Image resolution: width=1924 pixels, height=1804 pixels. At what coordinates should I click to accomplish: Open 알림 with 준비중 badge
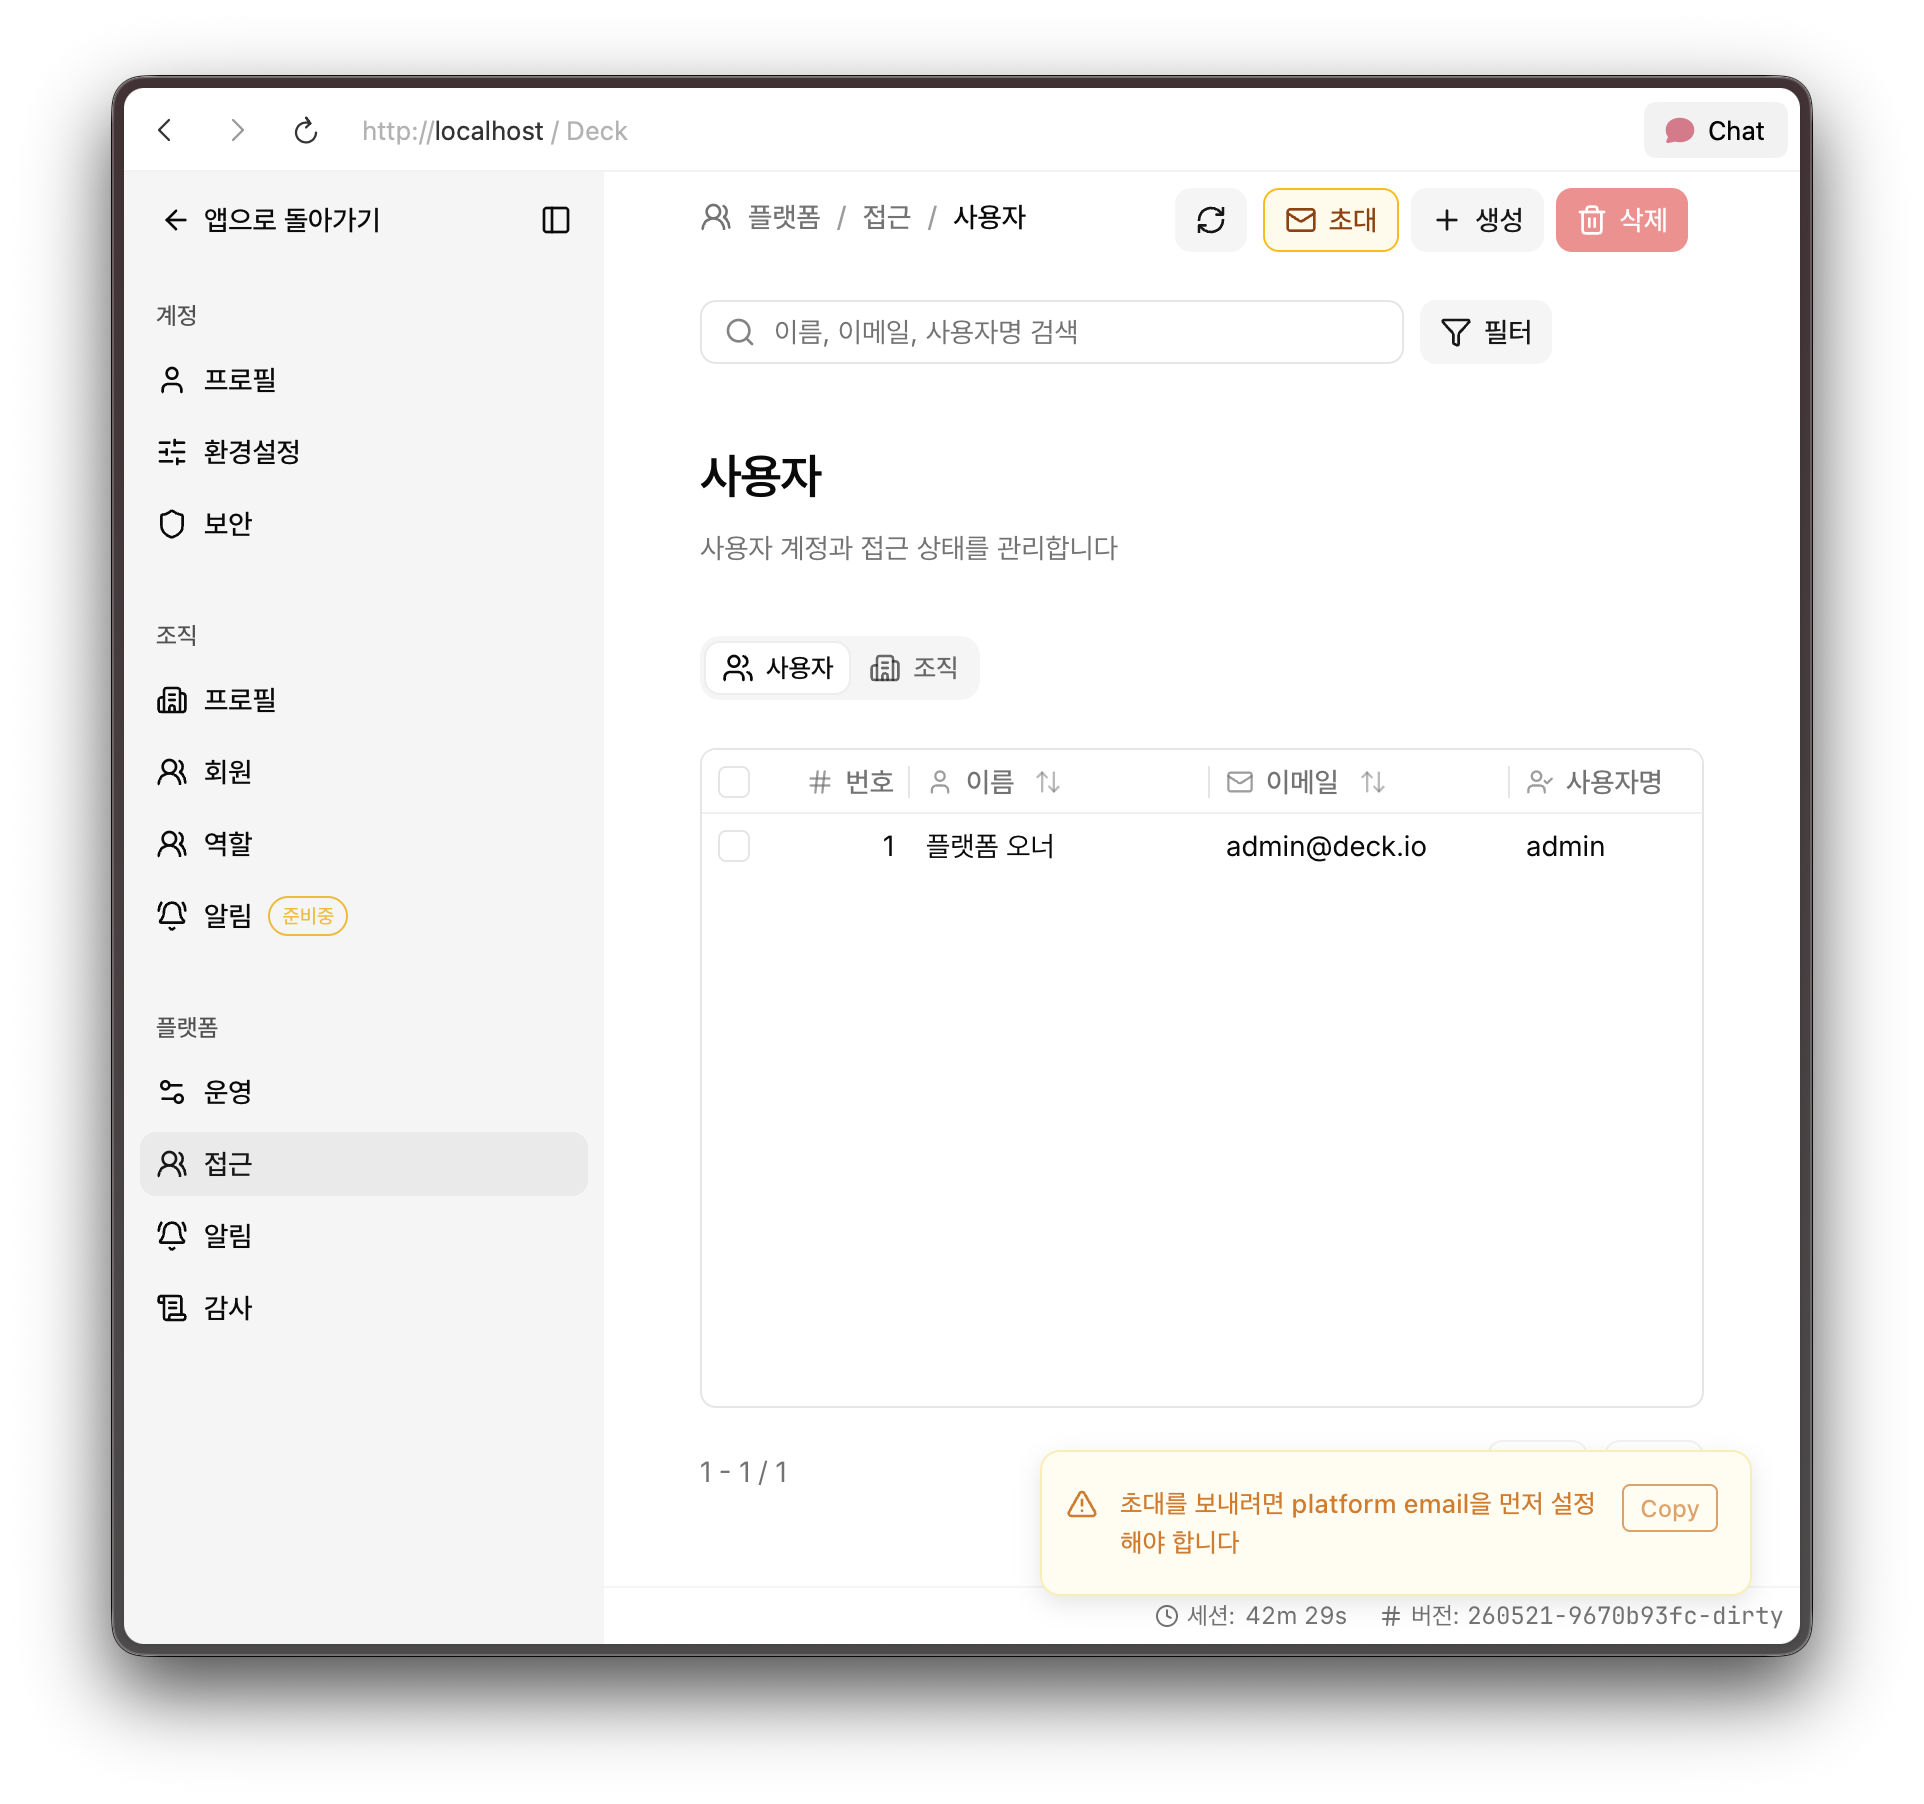click(364, 916)
